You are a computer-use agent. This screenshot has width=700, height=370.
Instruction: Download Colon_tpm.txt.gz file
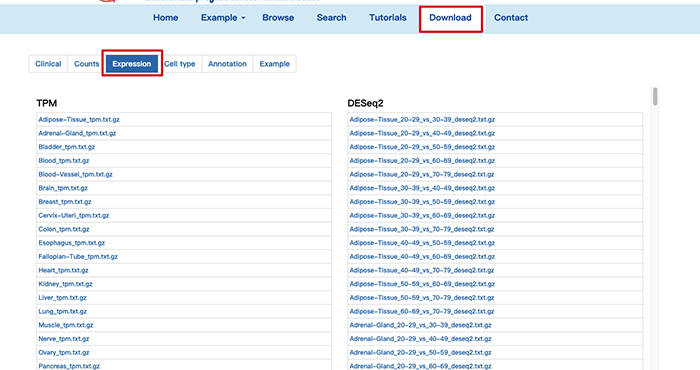pos(63,229)
